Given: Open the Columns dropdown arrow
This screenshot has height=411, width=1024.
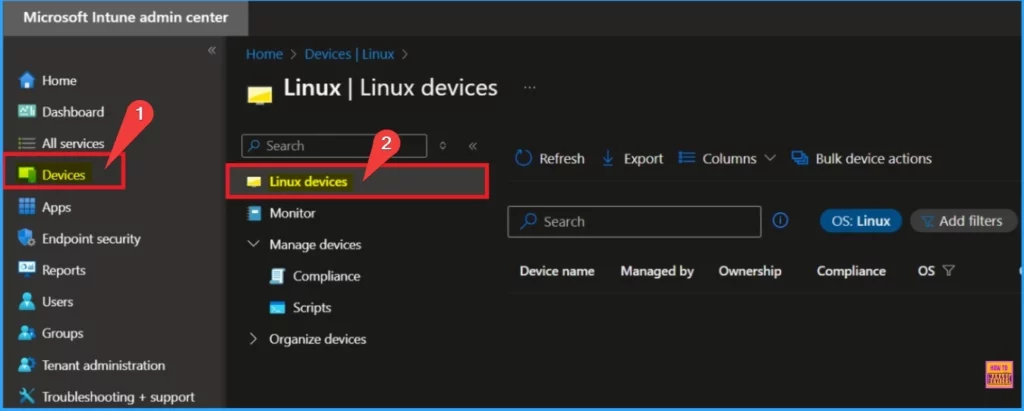Looking at the screenshot, I should [x=769, y=158].
